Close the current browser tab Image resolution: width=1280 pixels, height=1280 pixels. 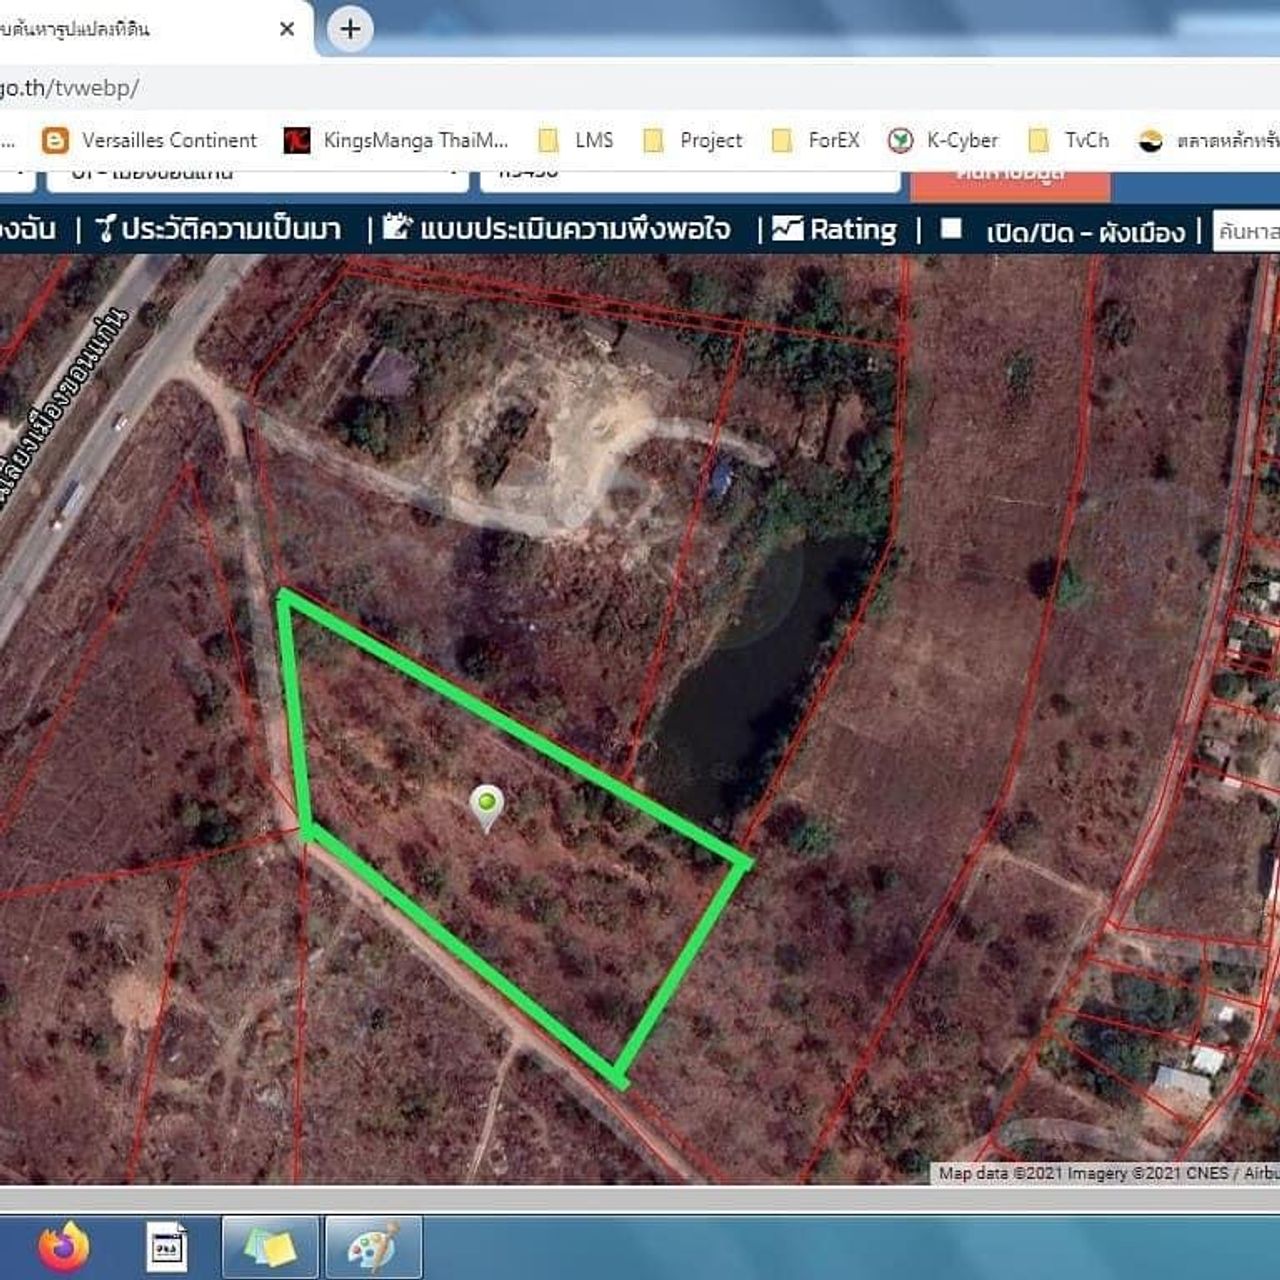(x=287, y=29)
